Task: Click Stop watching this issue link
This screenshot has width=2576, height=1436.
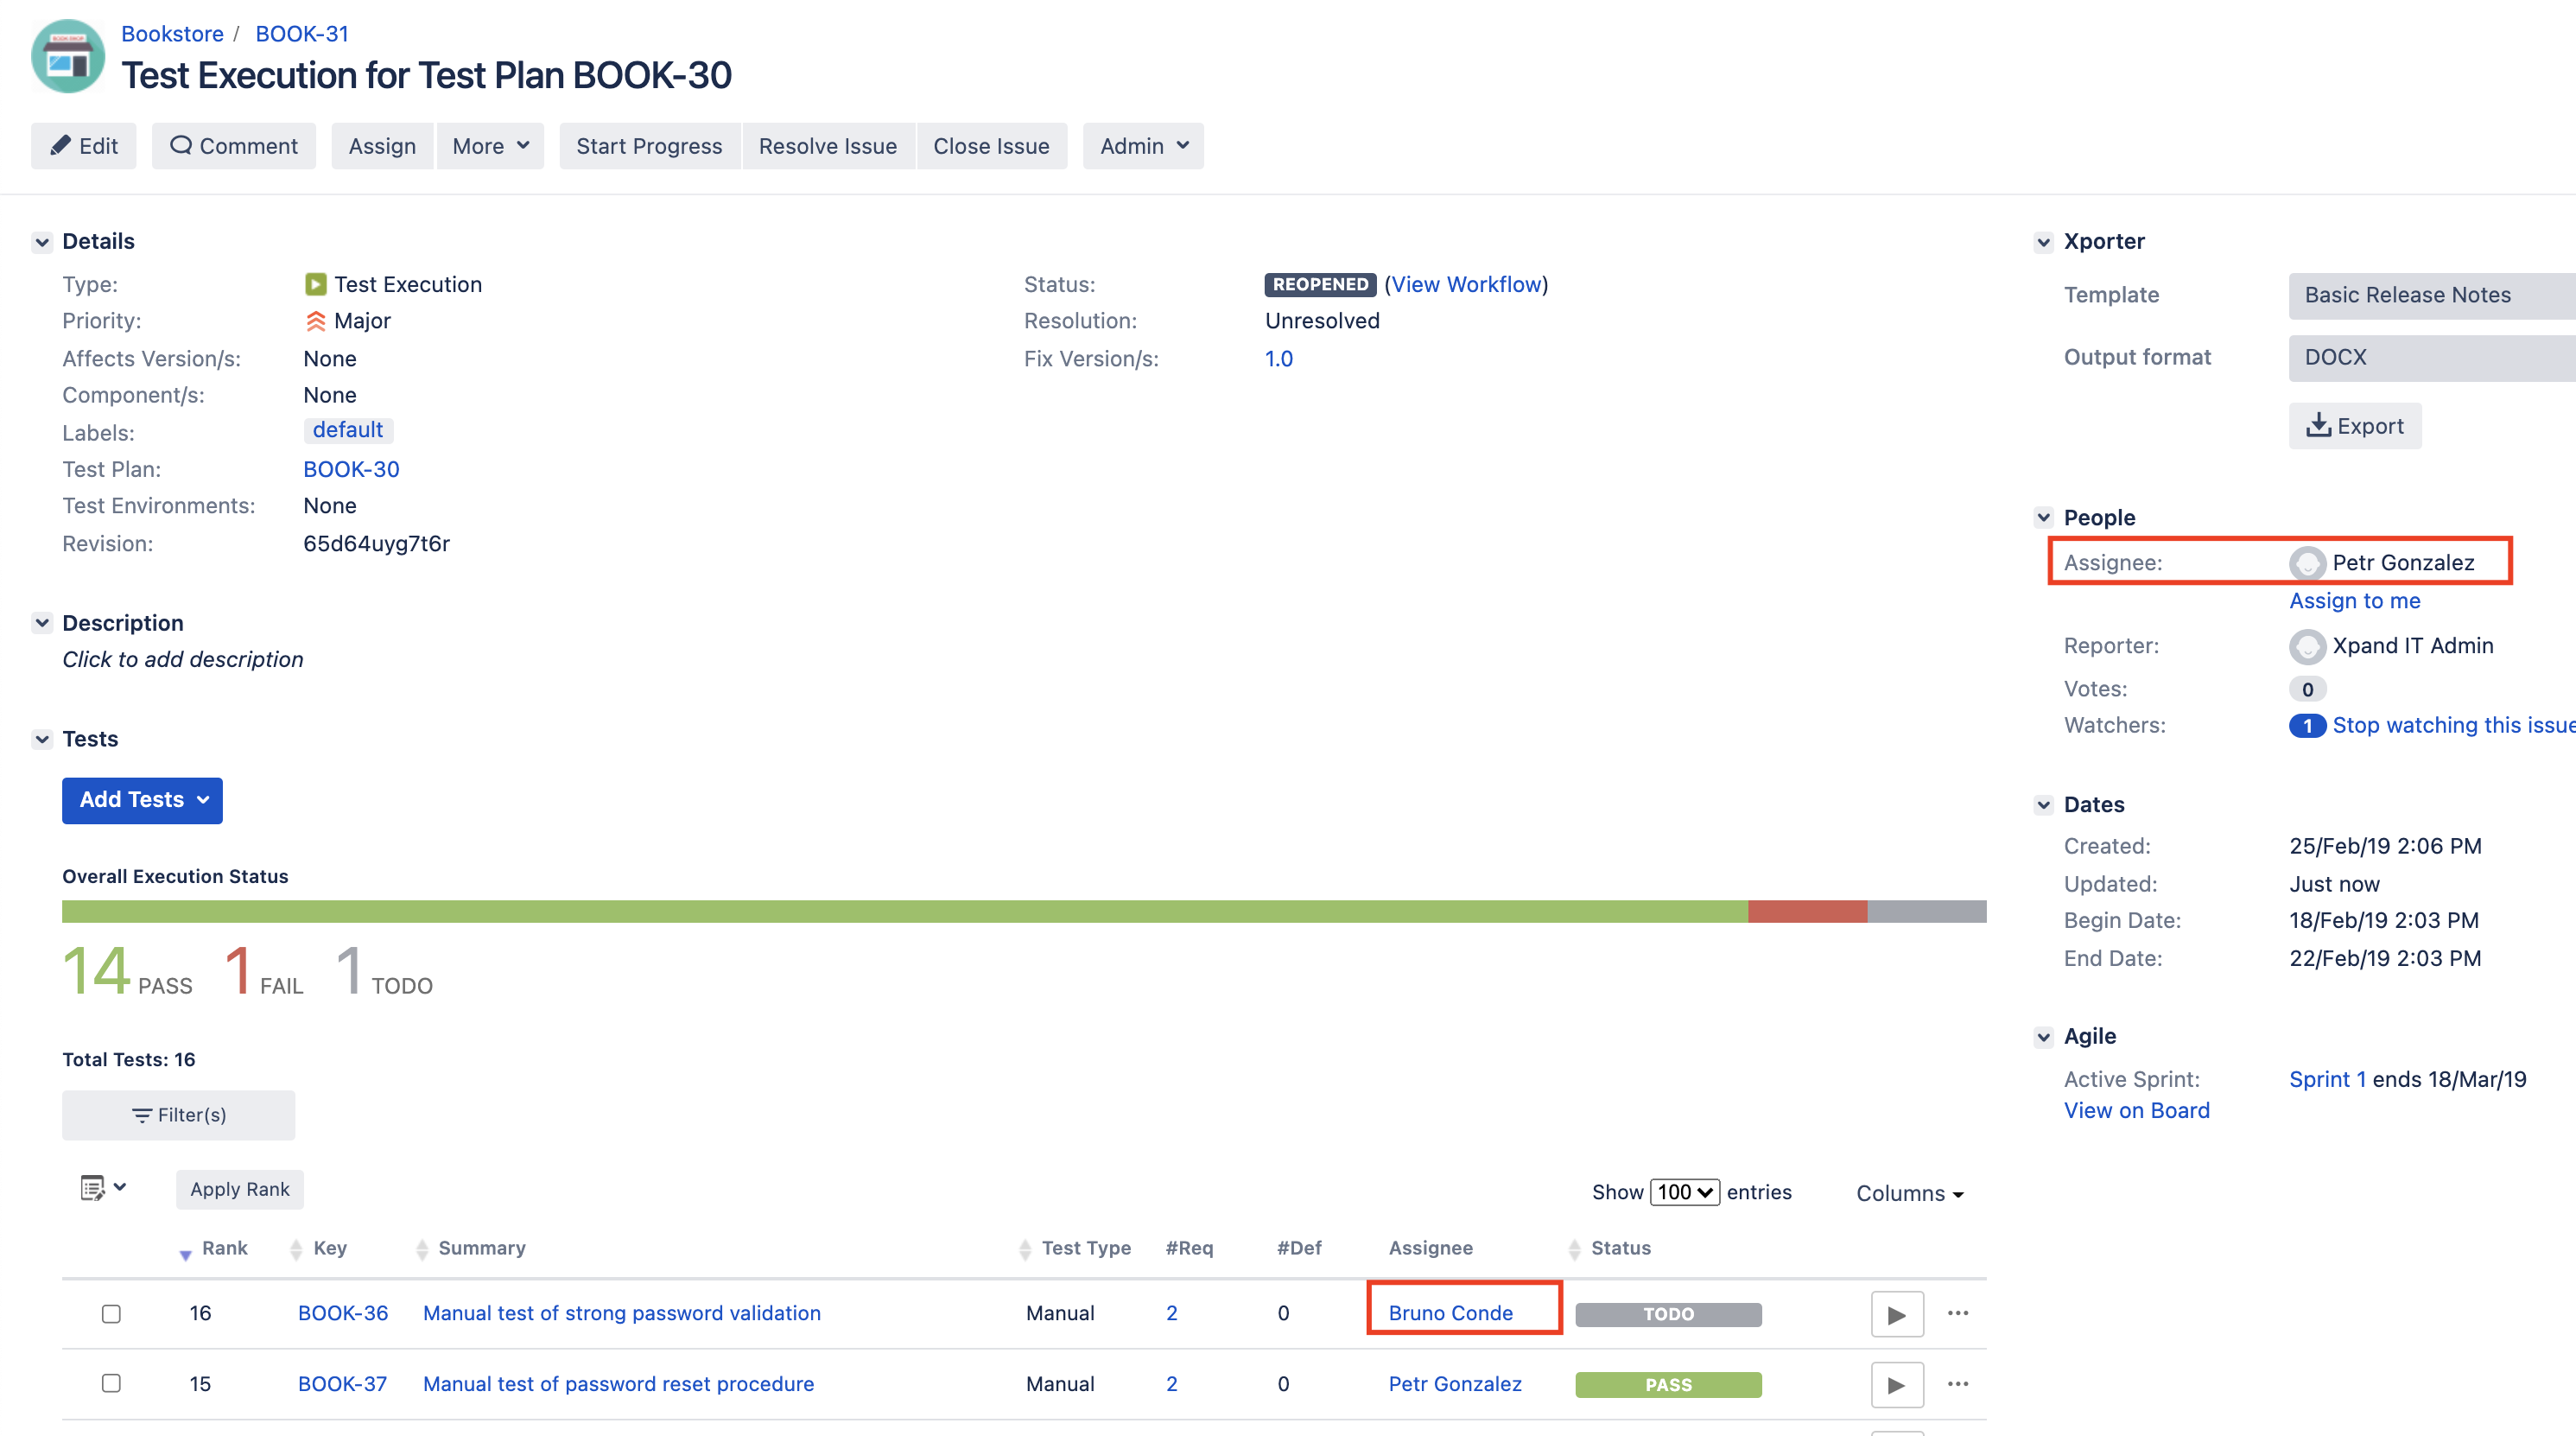Action: [2454, 725]
